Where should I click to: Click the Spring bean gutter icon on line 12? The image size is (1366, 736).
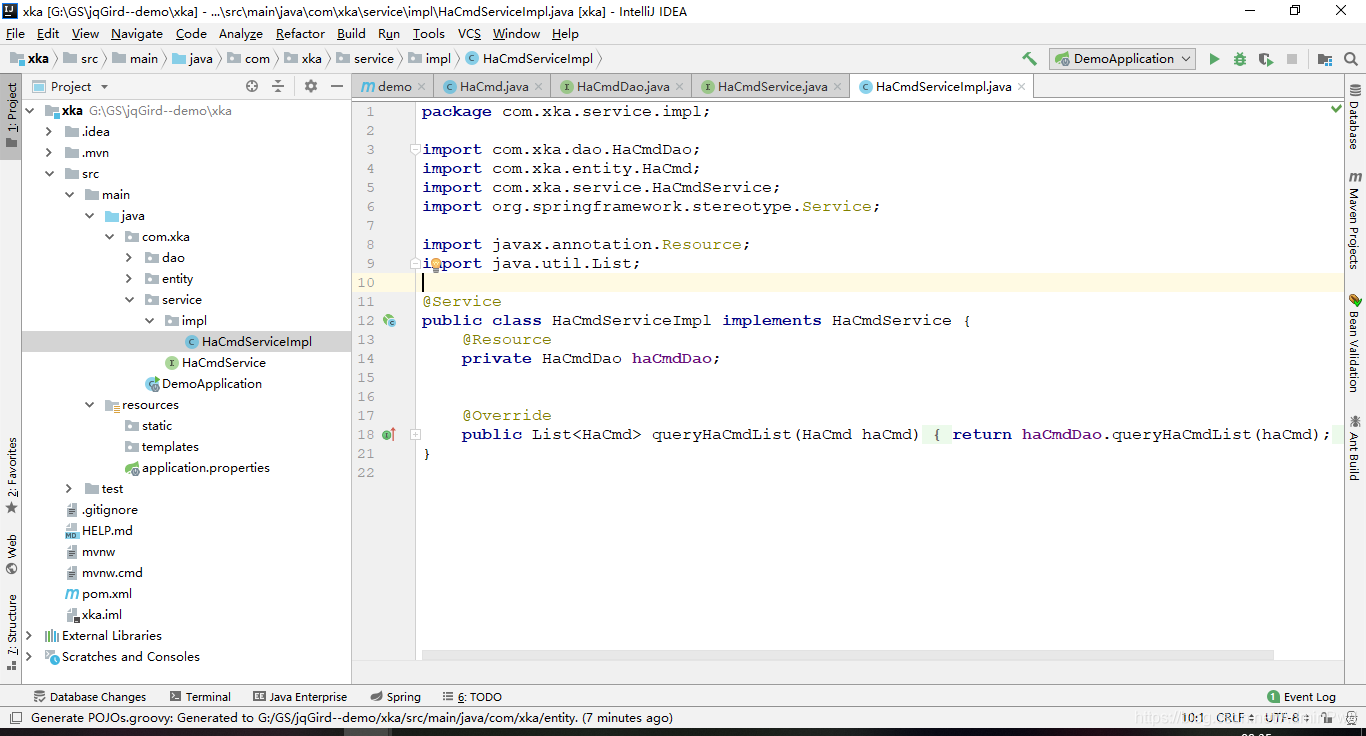pyautogui.click(x=389, y=321)
